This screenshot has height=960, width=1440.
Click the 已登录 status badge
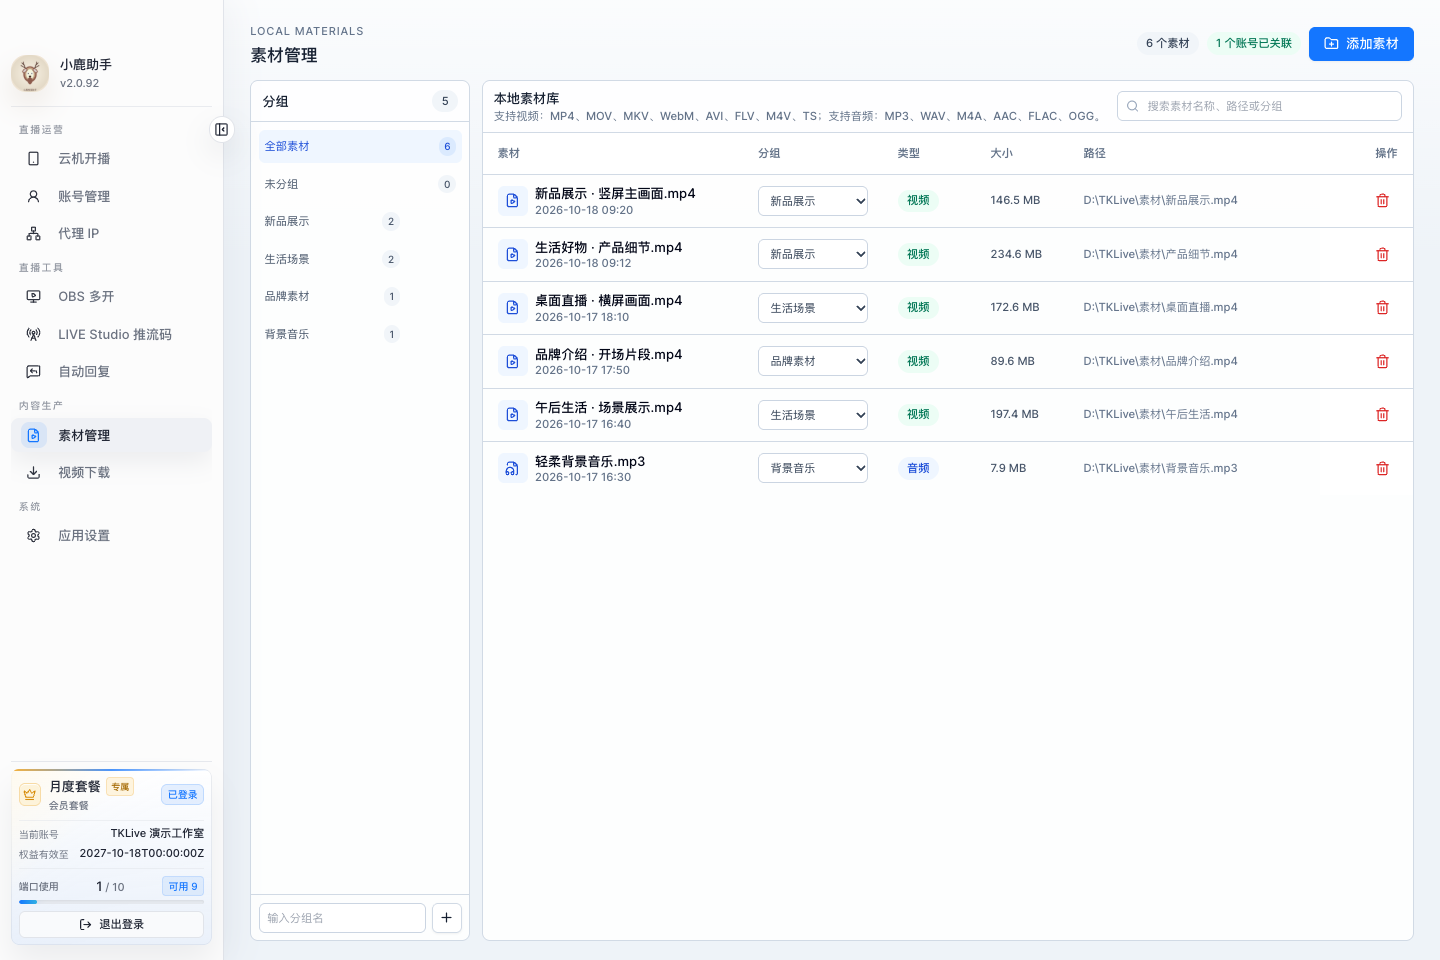(183, 795)
